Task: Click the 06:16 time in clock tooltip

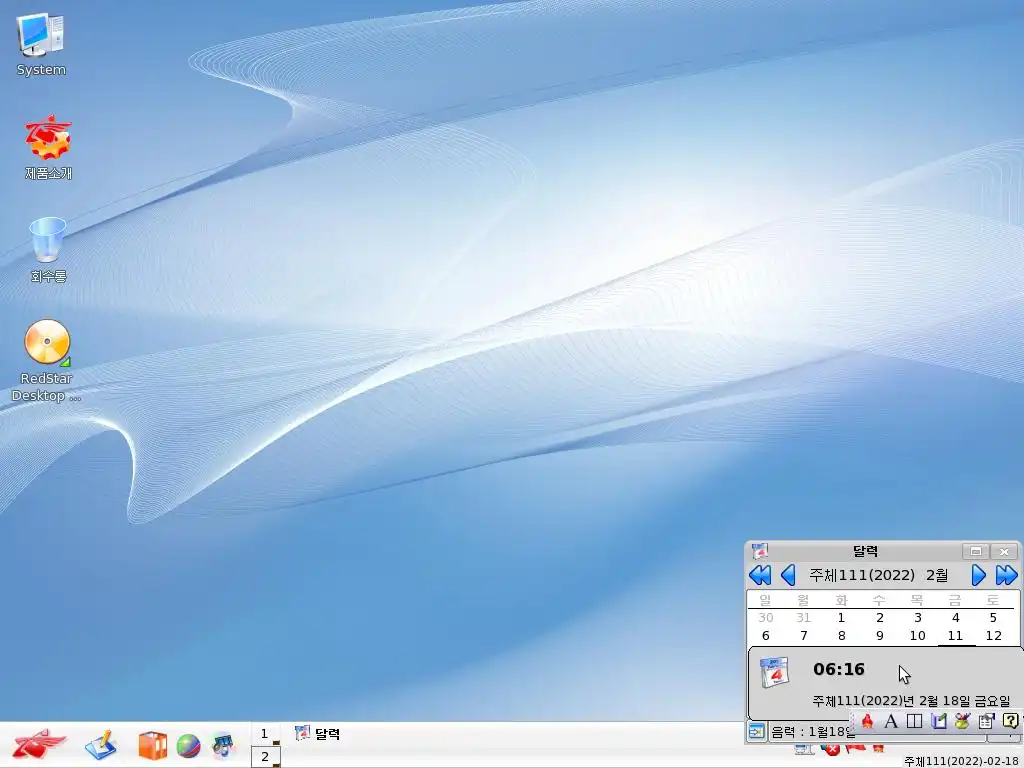Action: click(839, 669)
